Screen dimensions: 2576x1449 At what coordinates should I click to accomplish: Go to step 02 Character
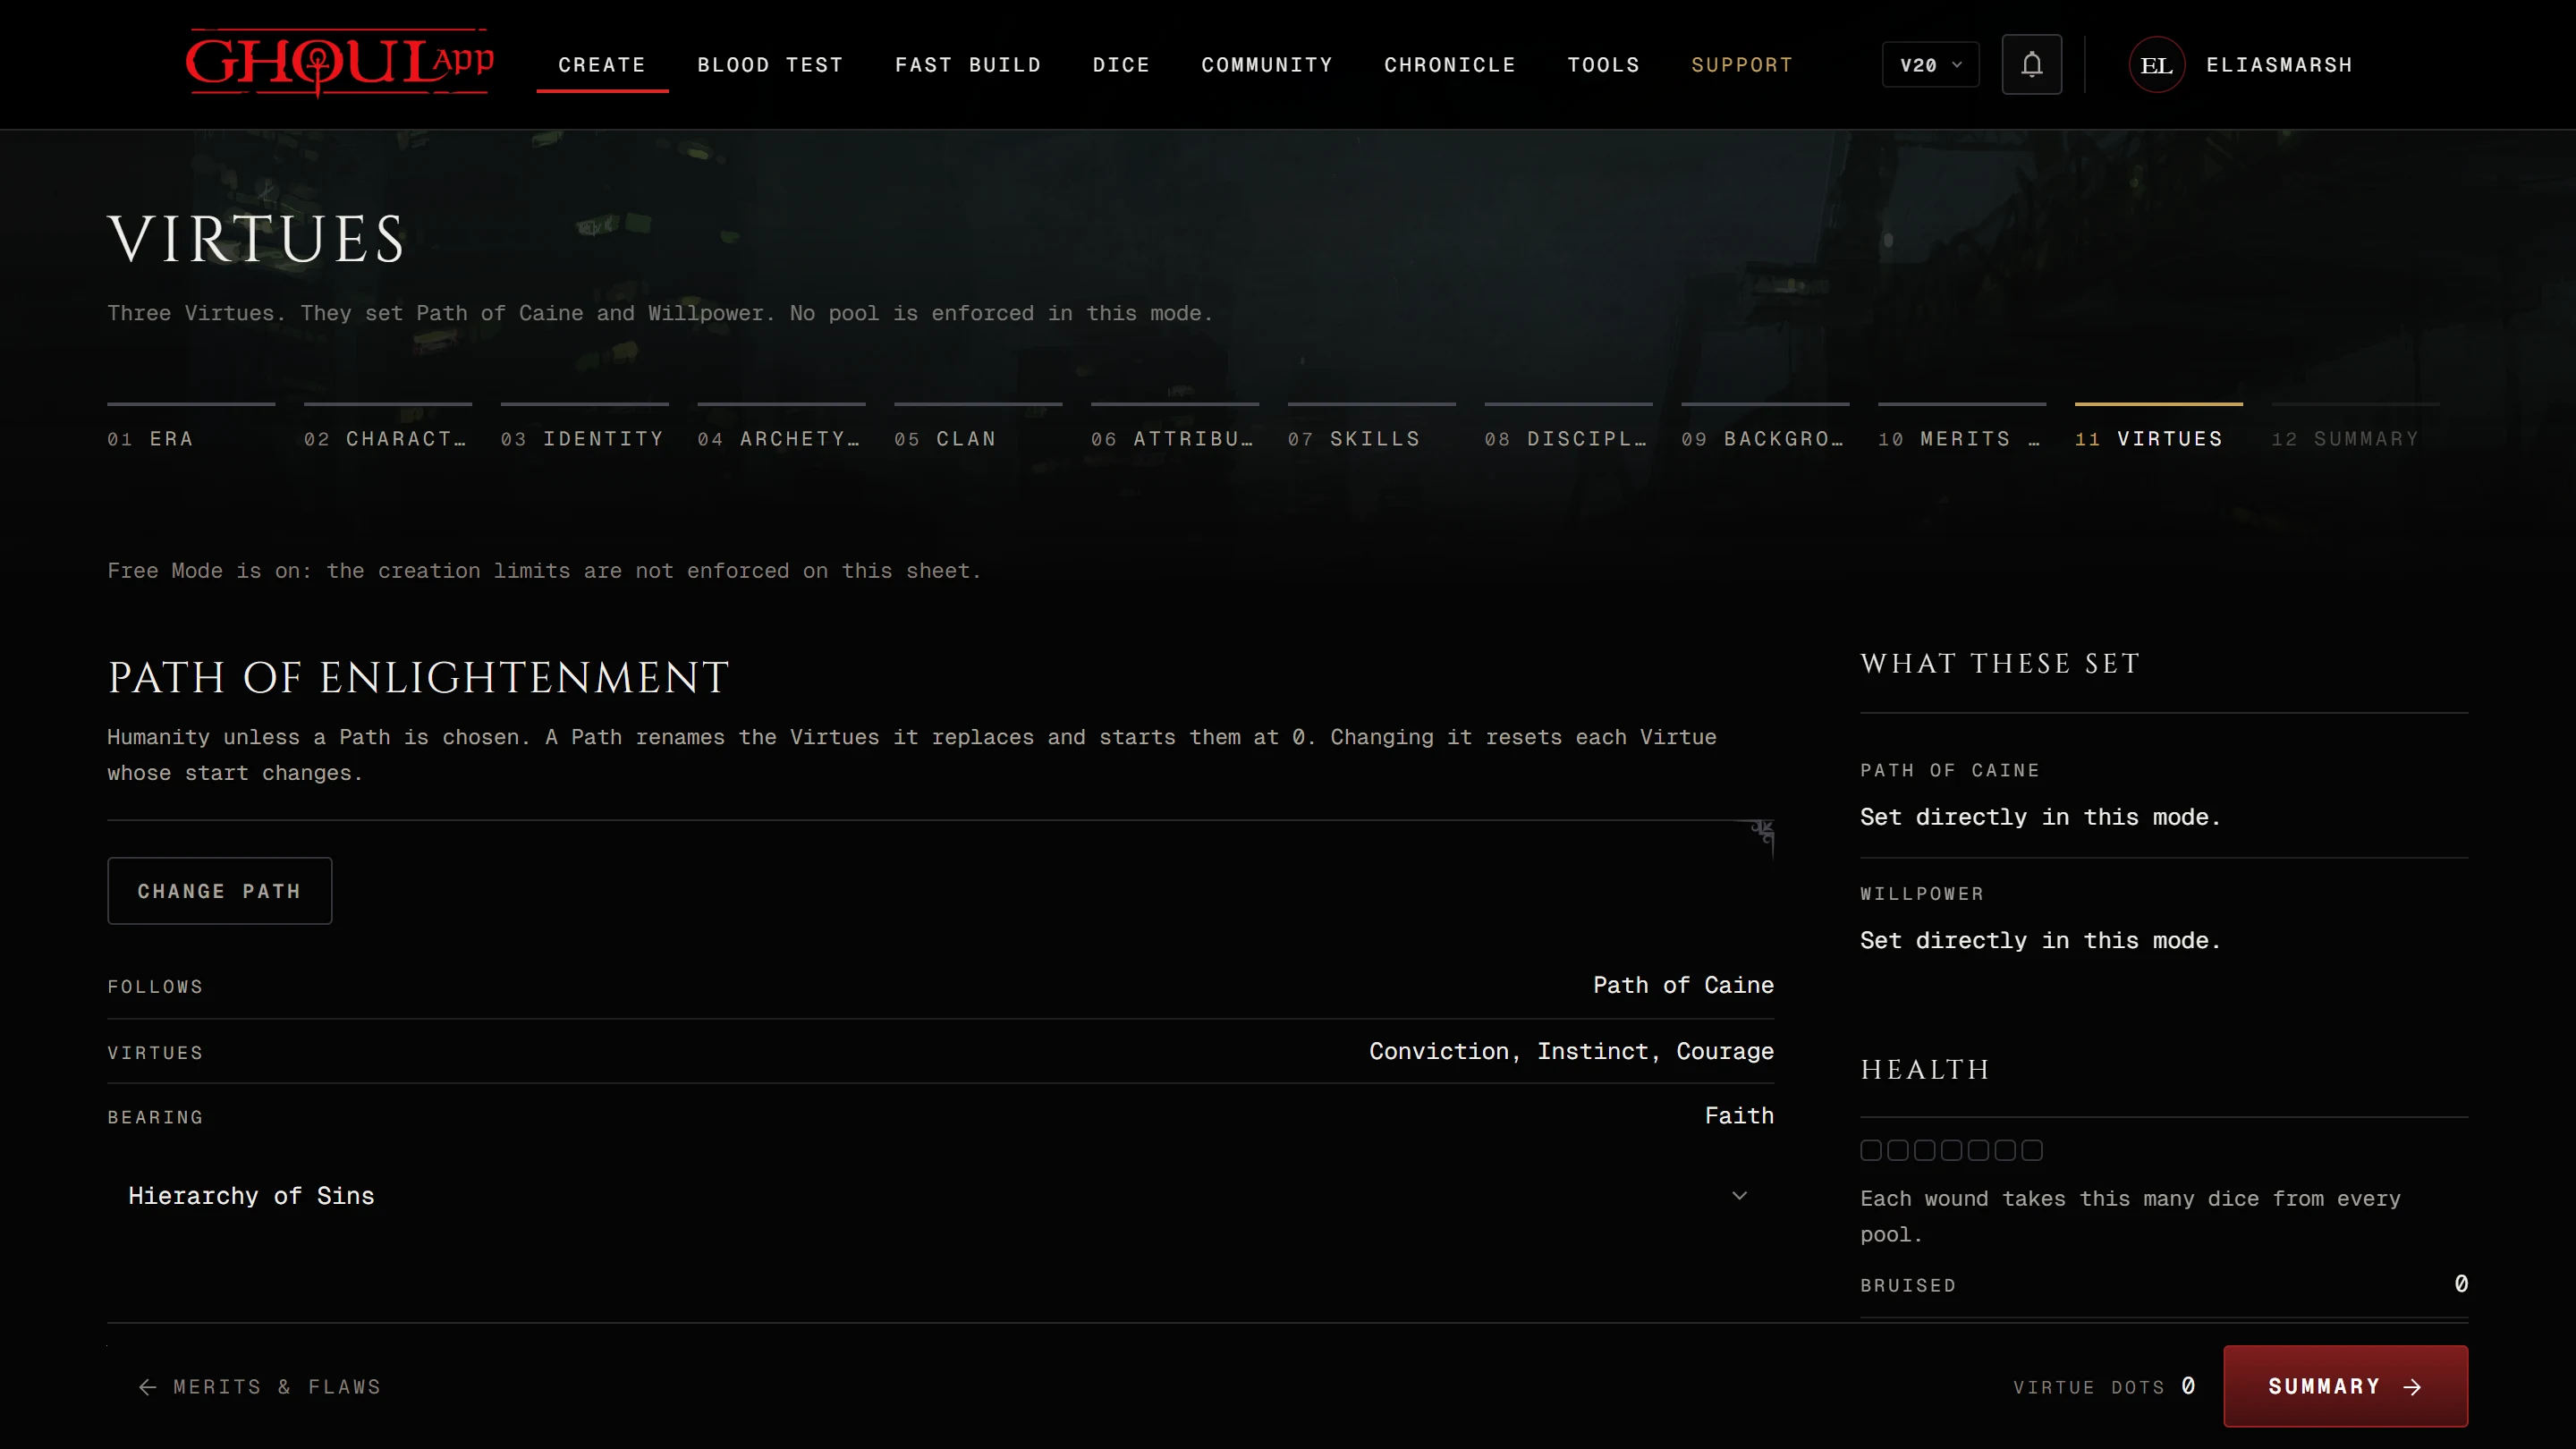(x=388, y=428)
